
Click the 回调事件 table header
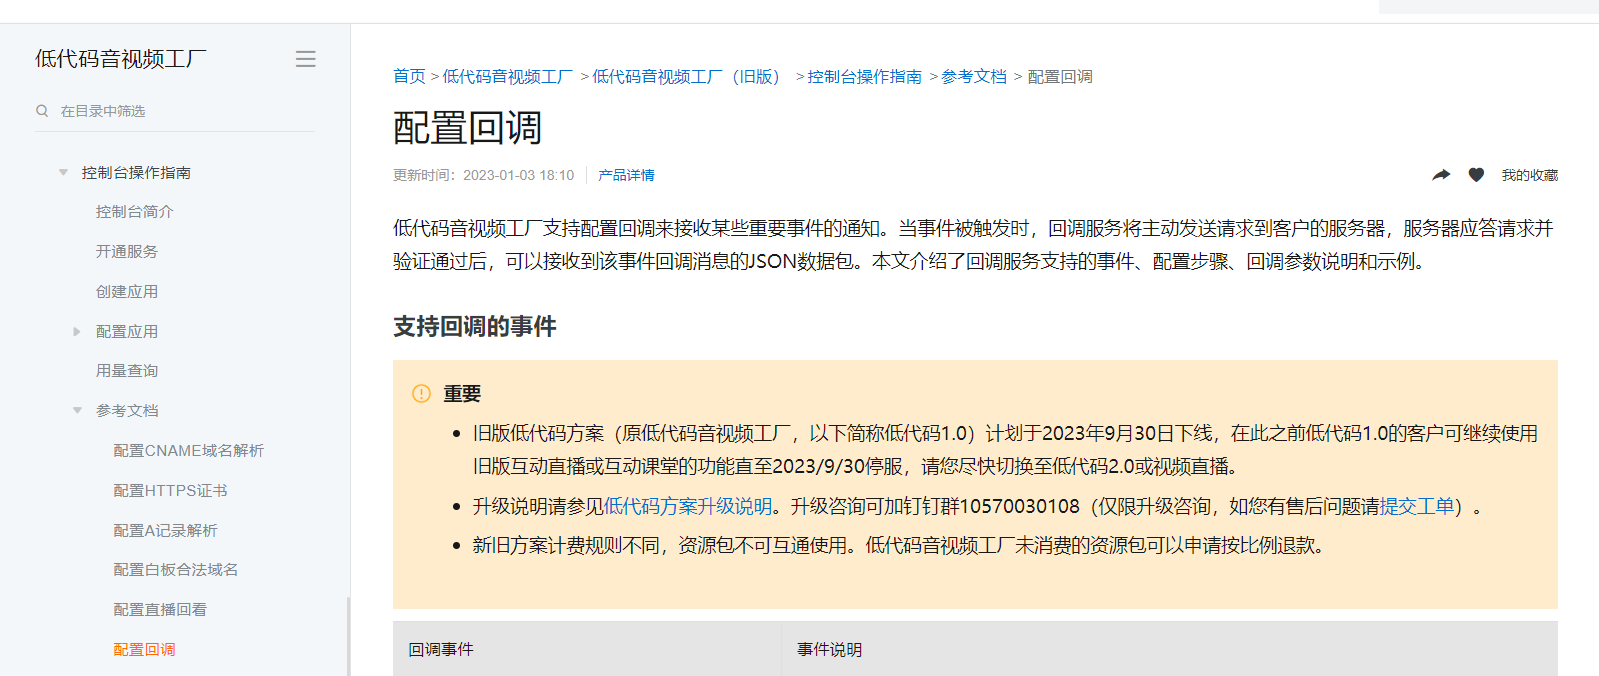click(441, 650)
